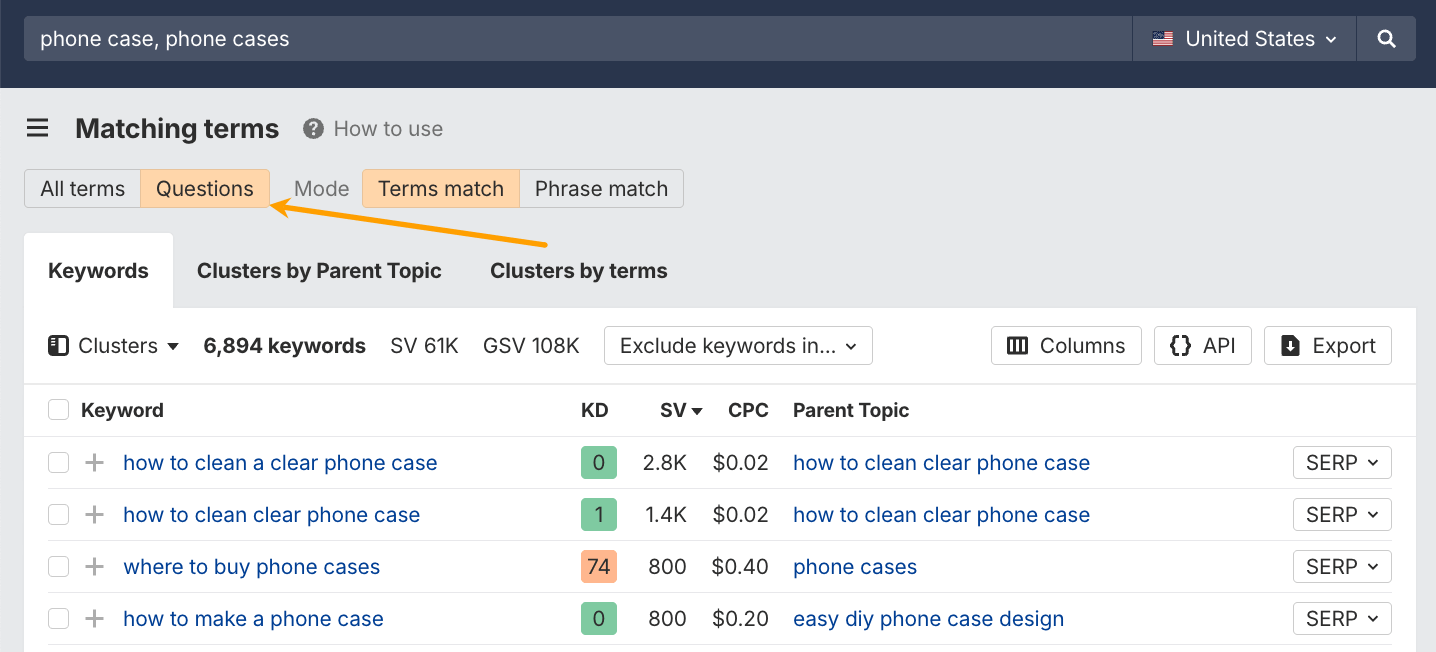Switch to the Clusters by Parent Topic tab
This screenshot has height=652, width=1436.
click(319, 270)
